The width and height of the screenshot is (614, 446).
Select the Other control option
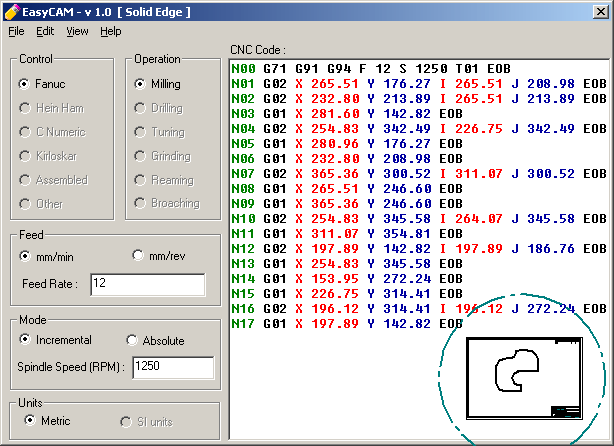41,204
